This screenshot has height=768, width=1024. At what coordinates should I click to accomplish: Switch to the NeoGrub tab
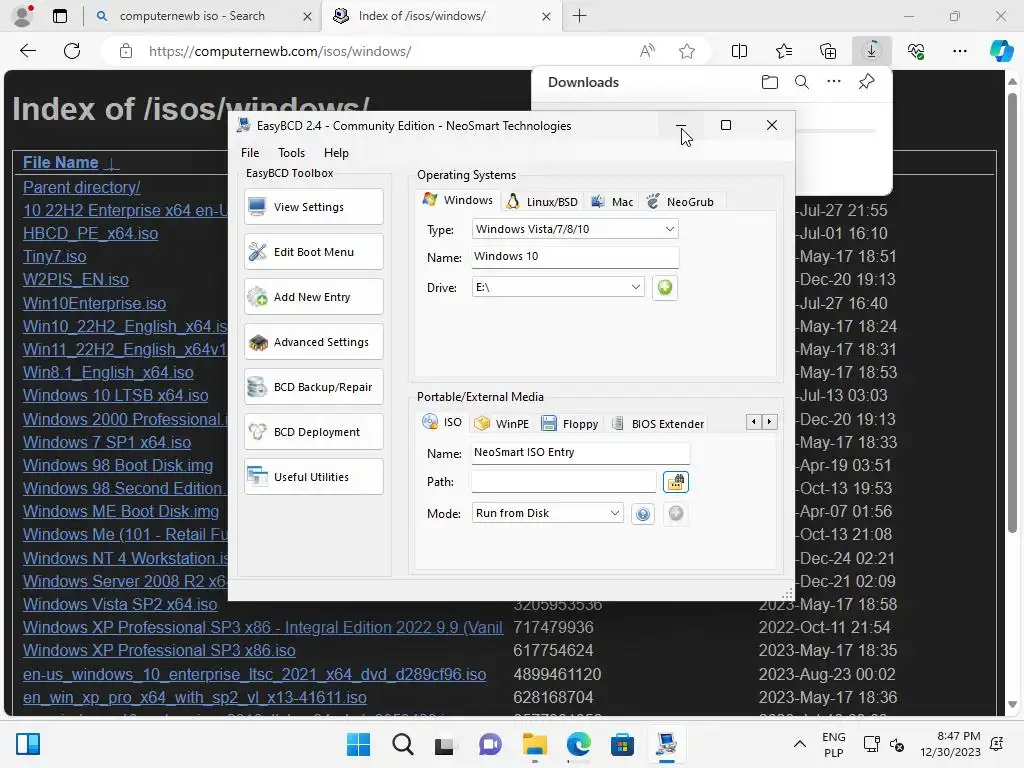tap(680, 202)
